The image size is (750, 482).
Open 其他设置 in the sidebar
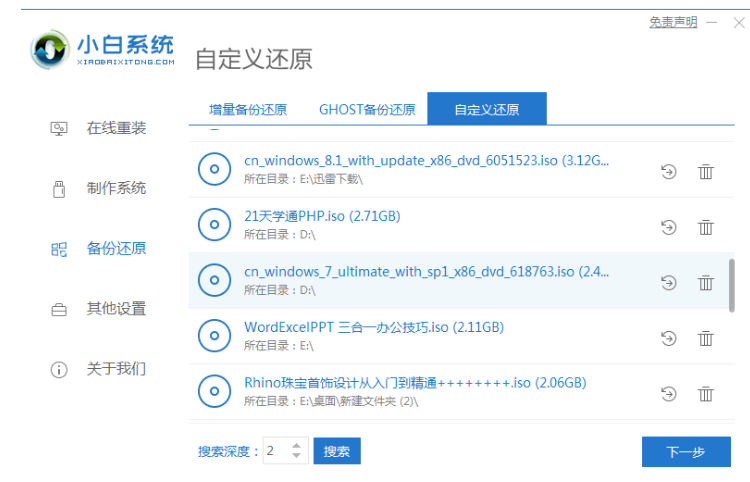pyautogui.click(x=115, y=308)
